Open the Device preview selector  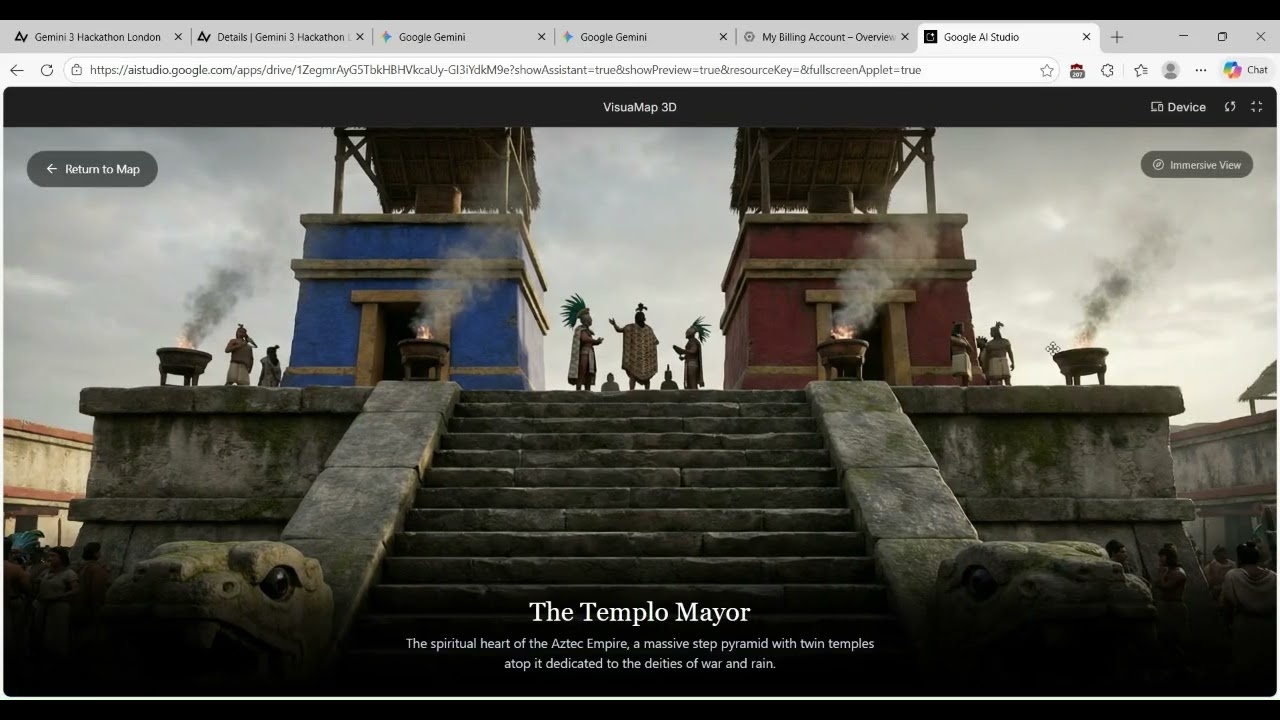(1178, 107)
